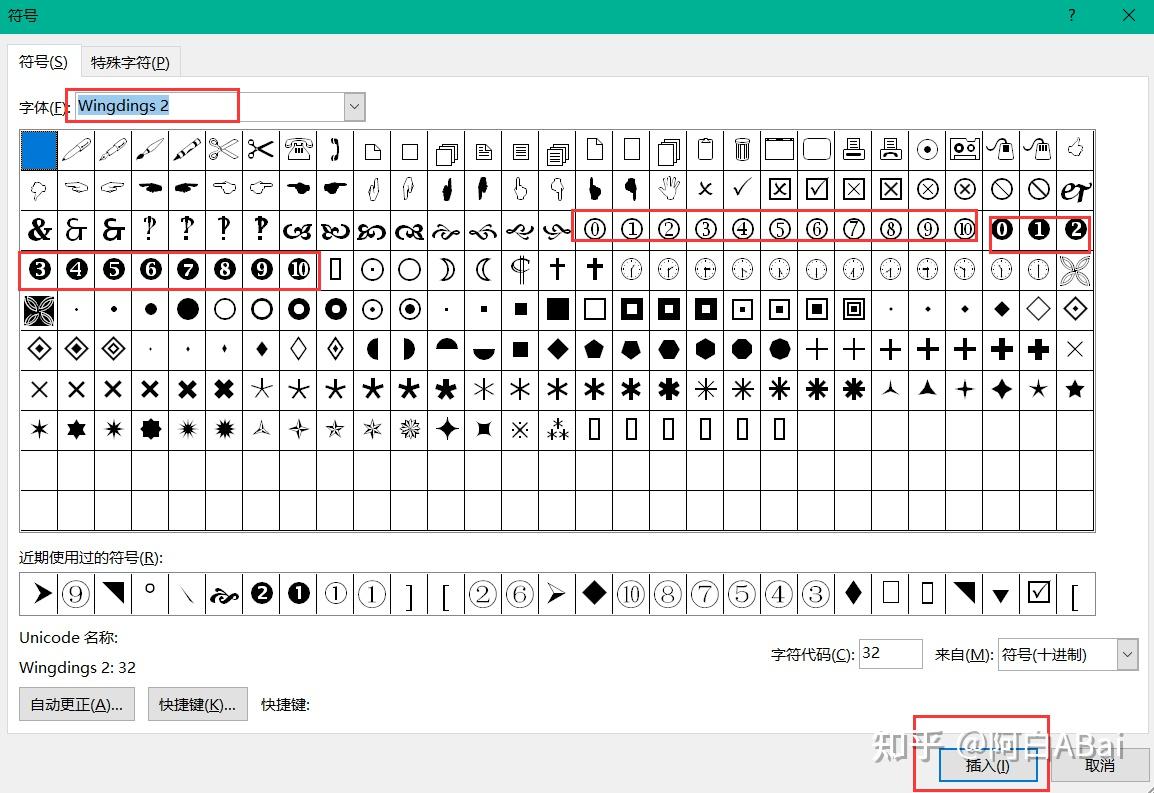Click the character code field showing 32
1154x793 pixels.
pyautogui.click(x=891, y=654)
